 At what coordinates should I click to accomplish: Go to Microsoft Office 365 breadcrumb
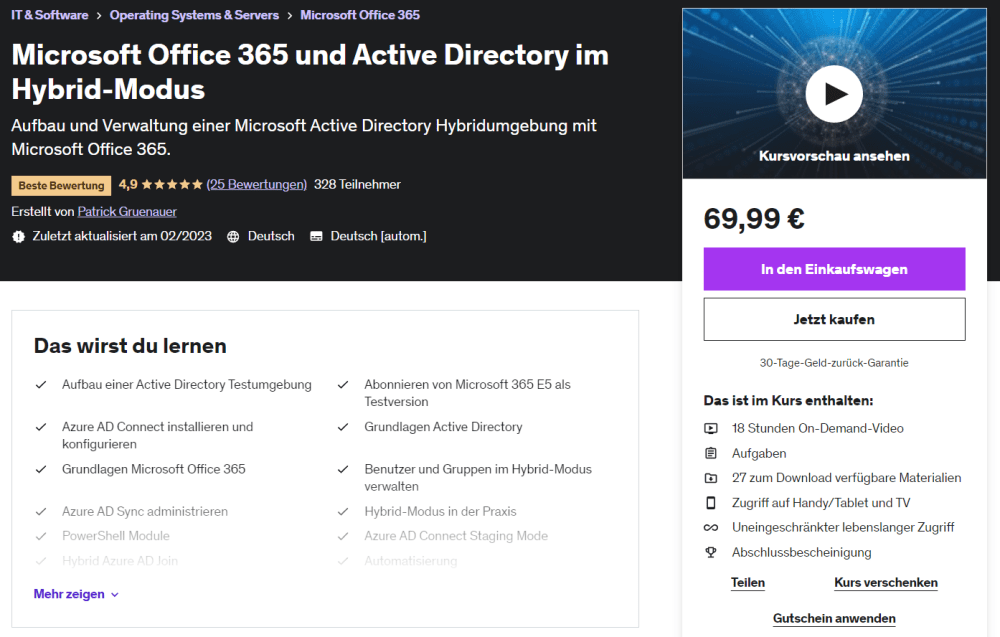360,15
